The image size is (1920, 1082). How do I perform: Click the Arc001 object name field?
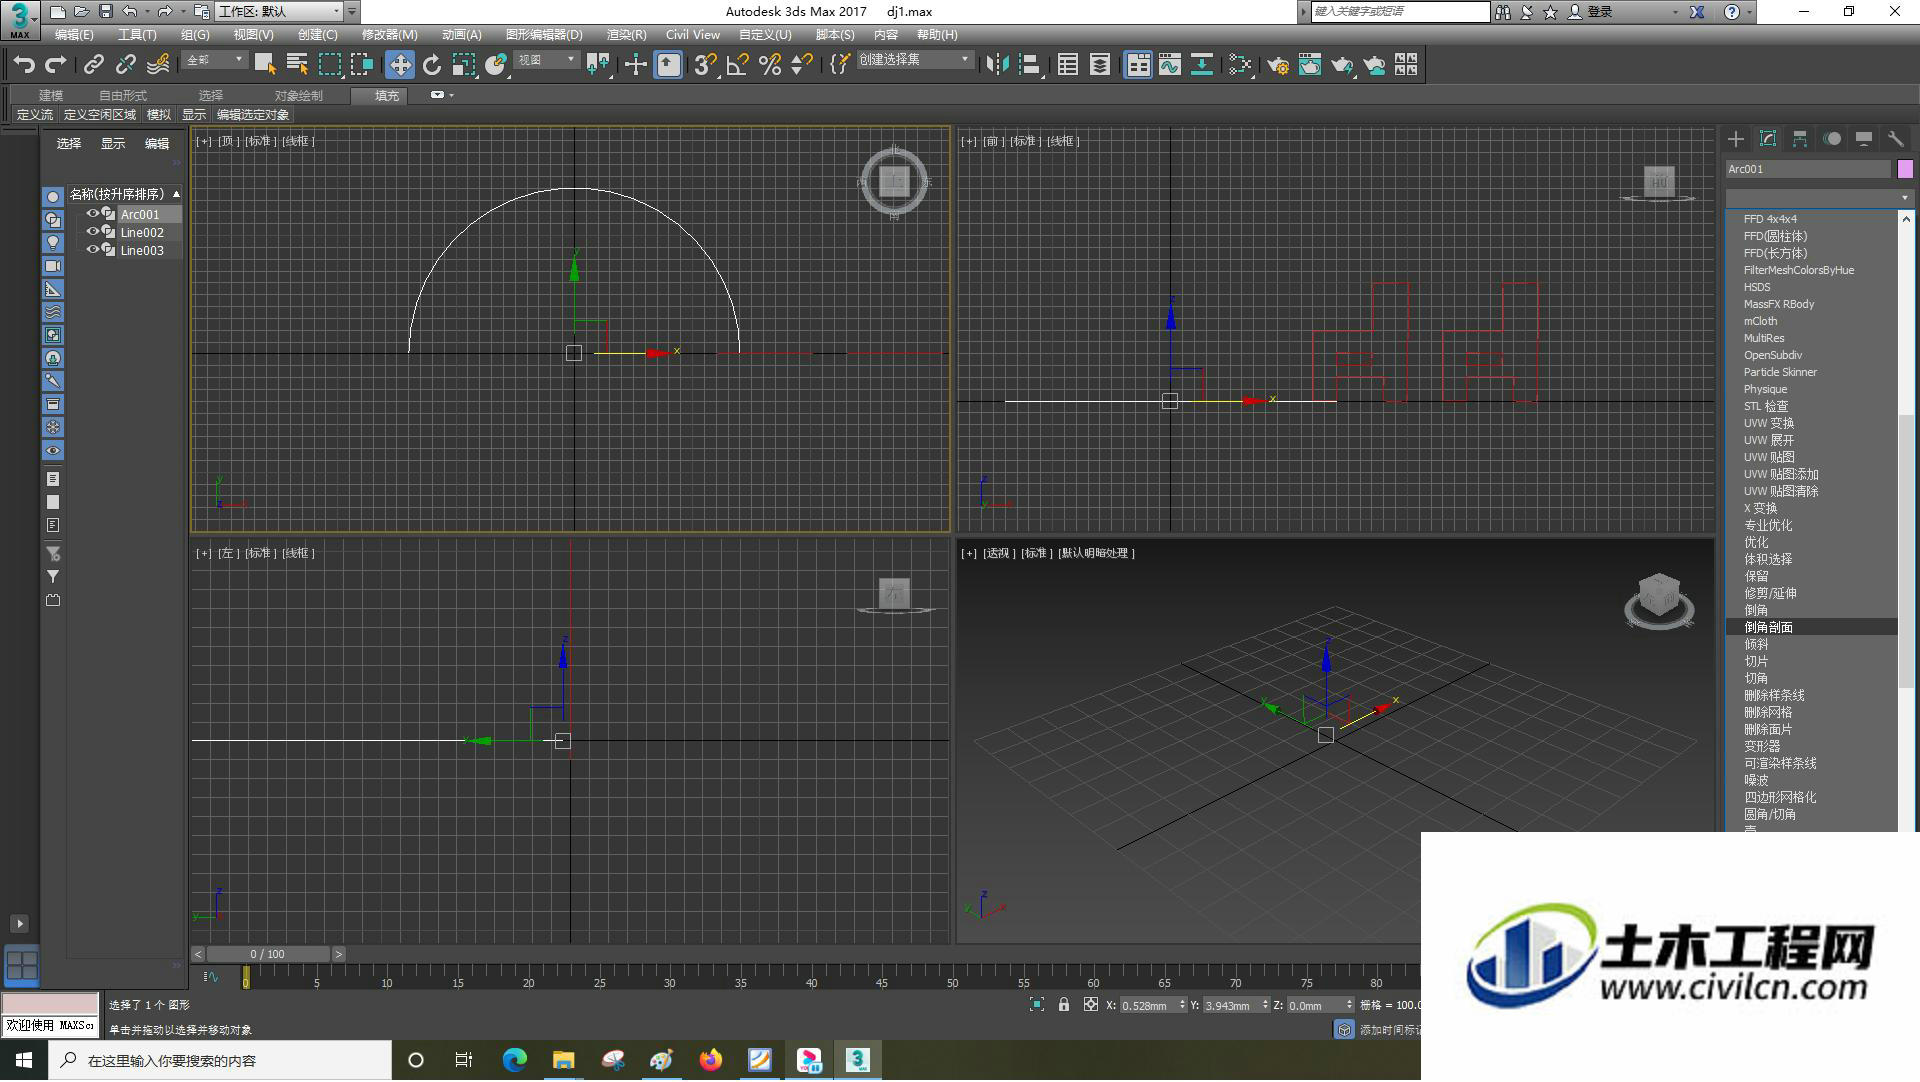[x=1809, y=169]
